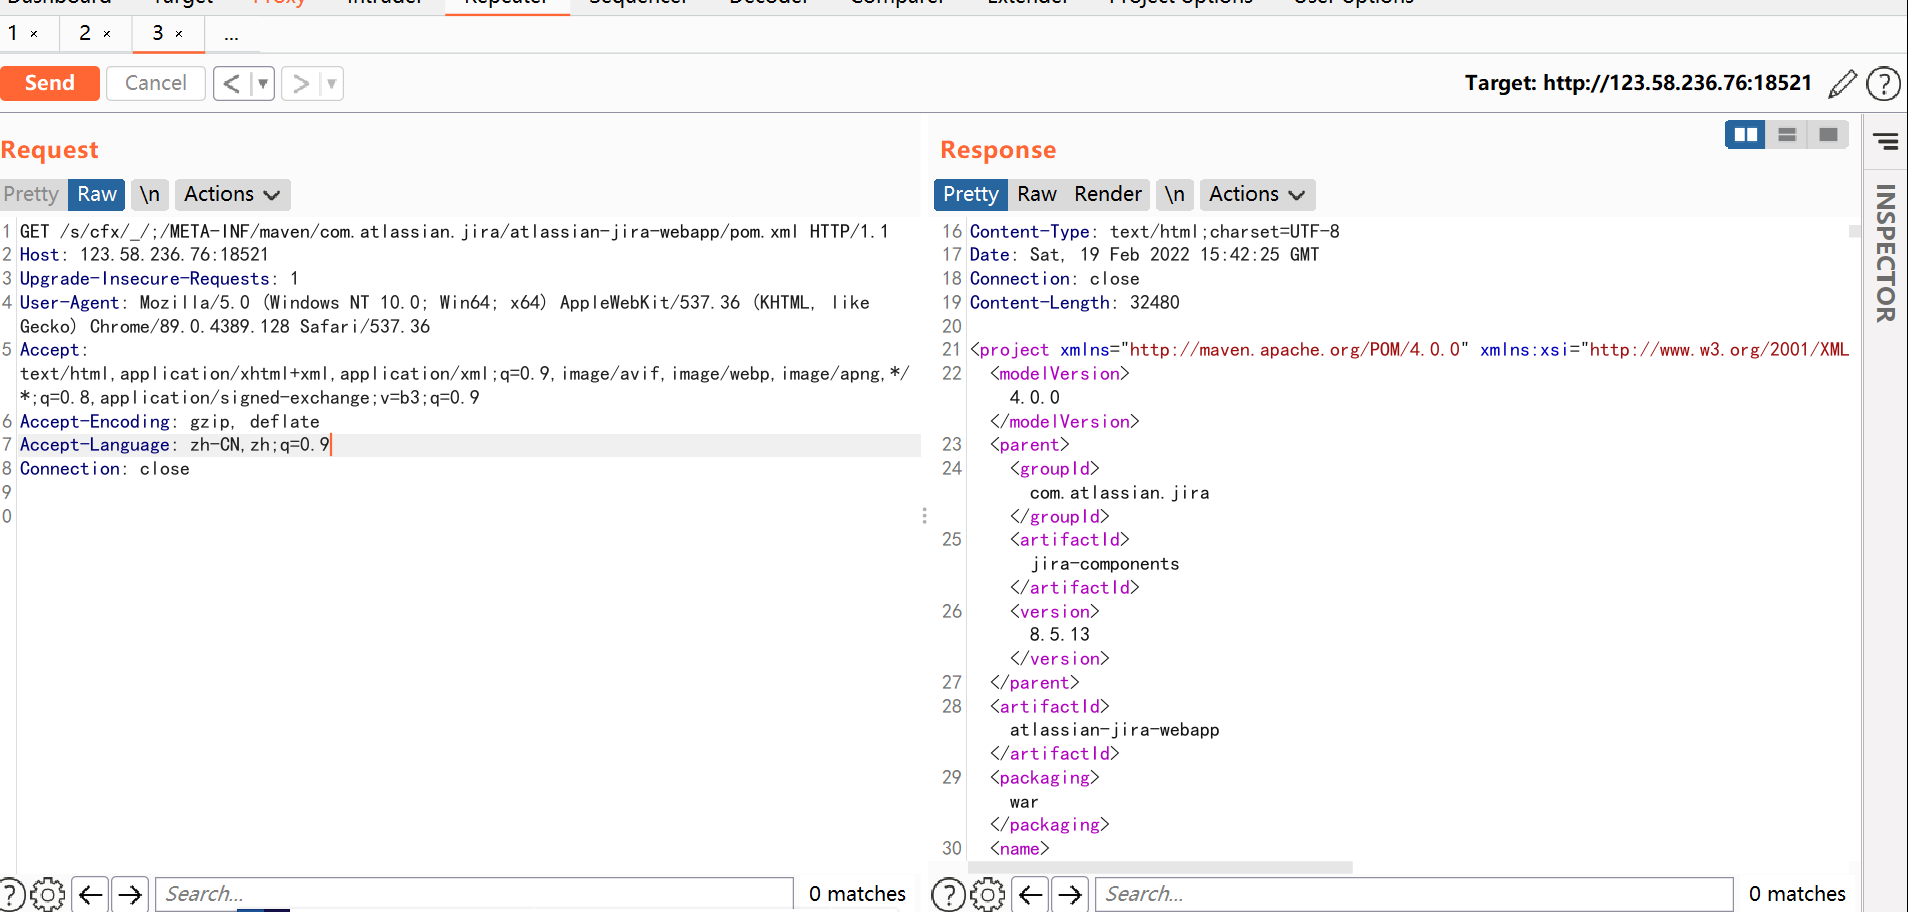Select combined tabbed layout icon
The height and width of the screenshot is (912, 1908).
(1828, 134)
